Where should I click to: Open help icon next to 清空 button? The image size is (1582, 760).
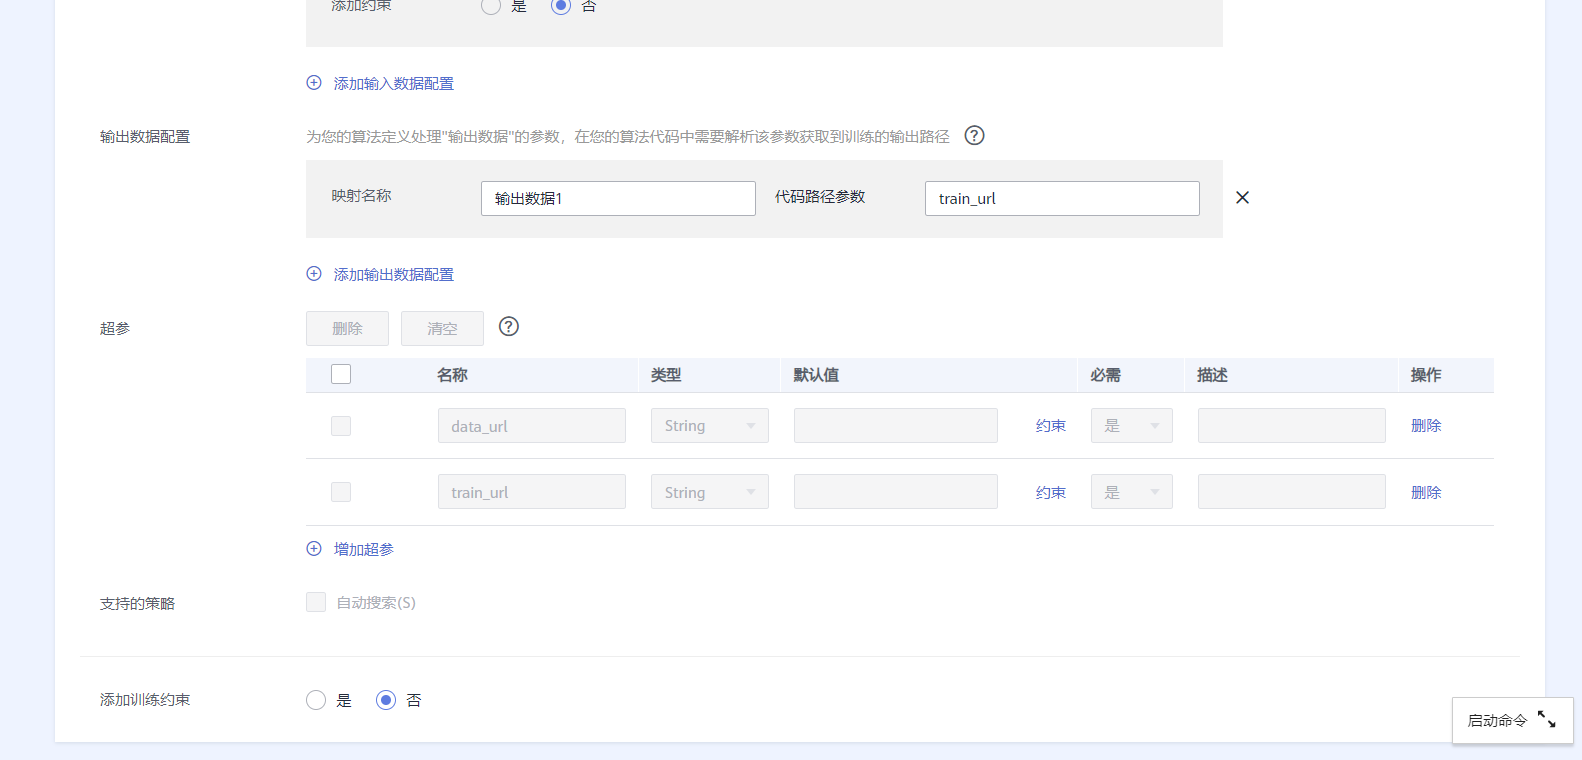click(x=509, y=327)
